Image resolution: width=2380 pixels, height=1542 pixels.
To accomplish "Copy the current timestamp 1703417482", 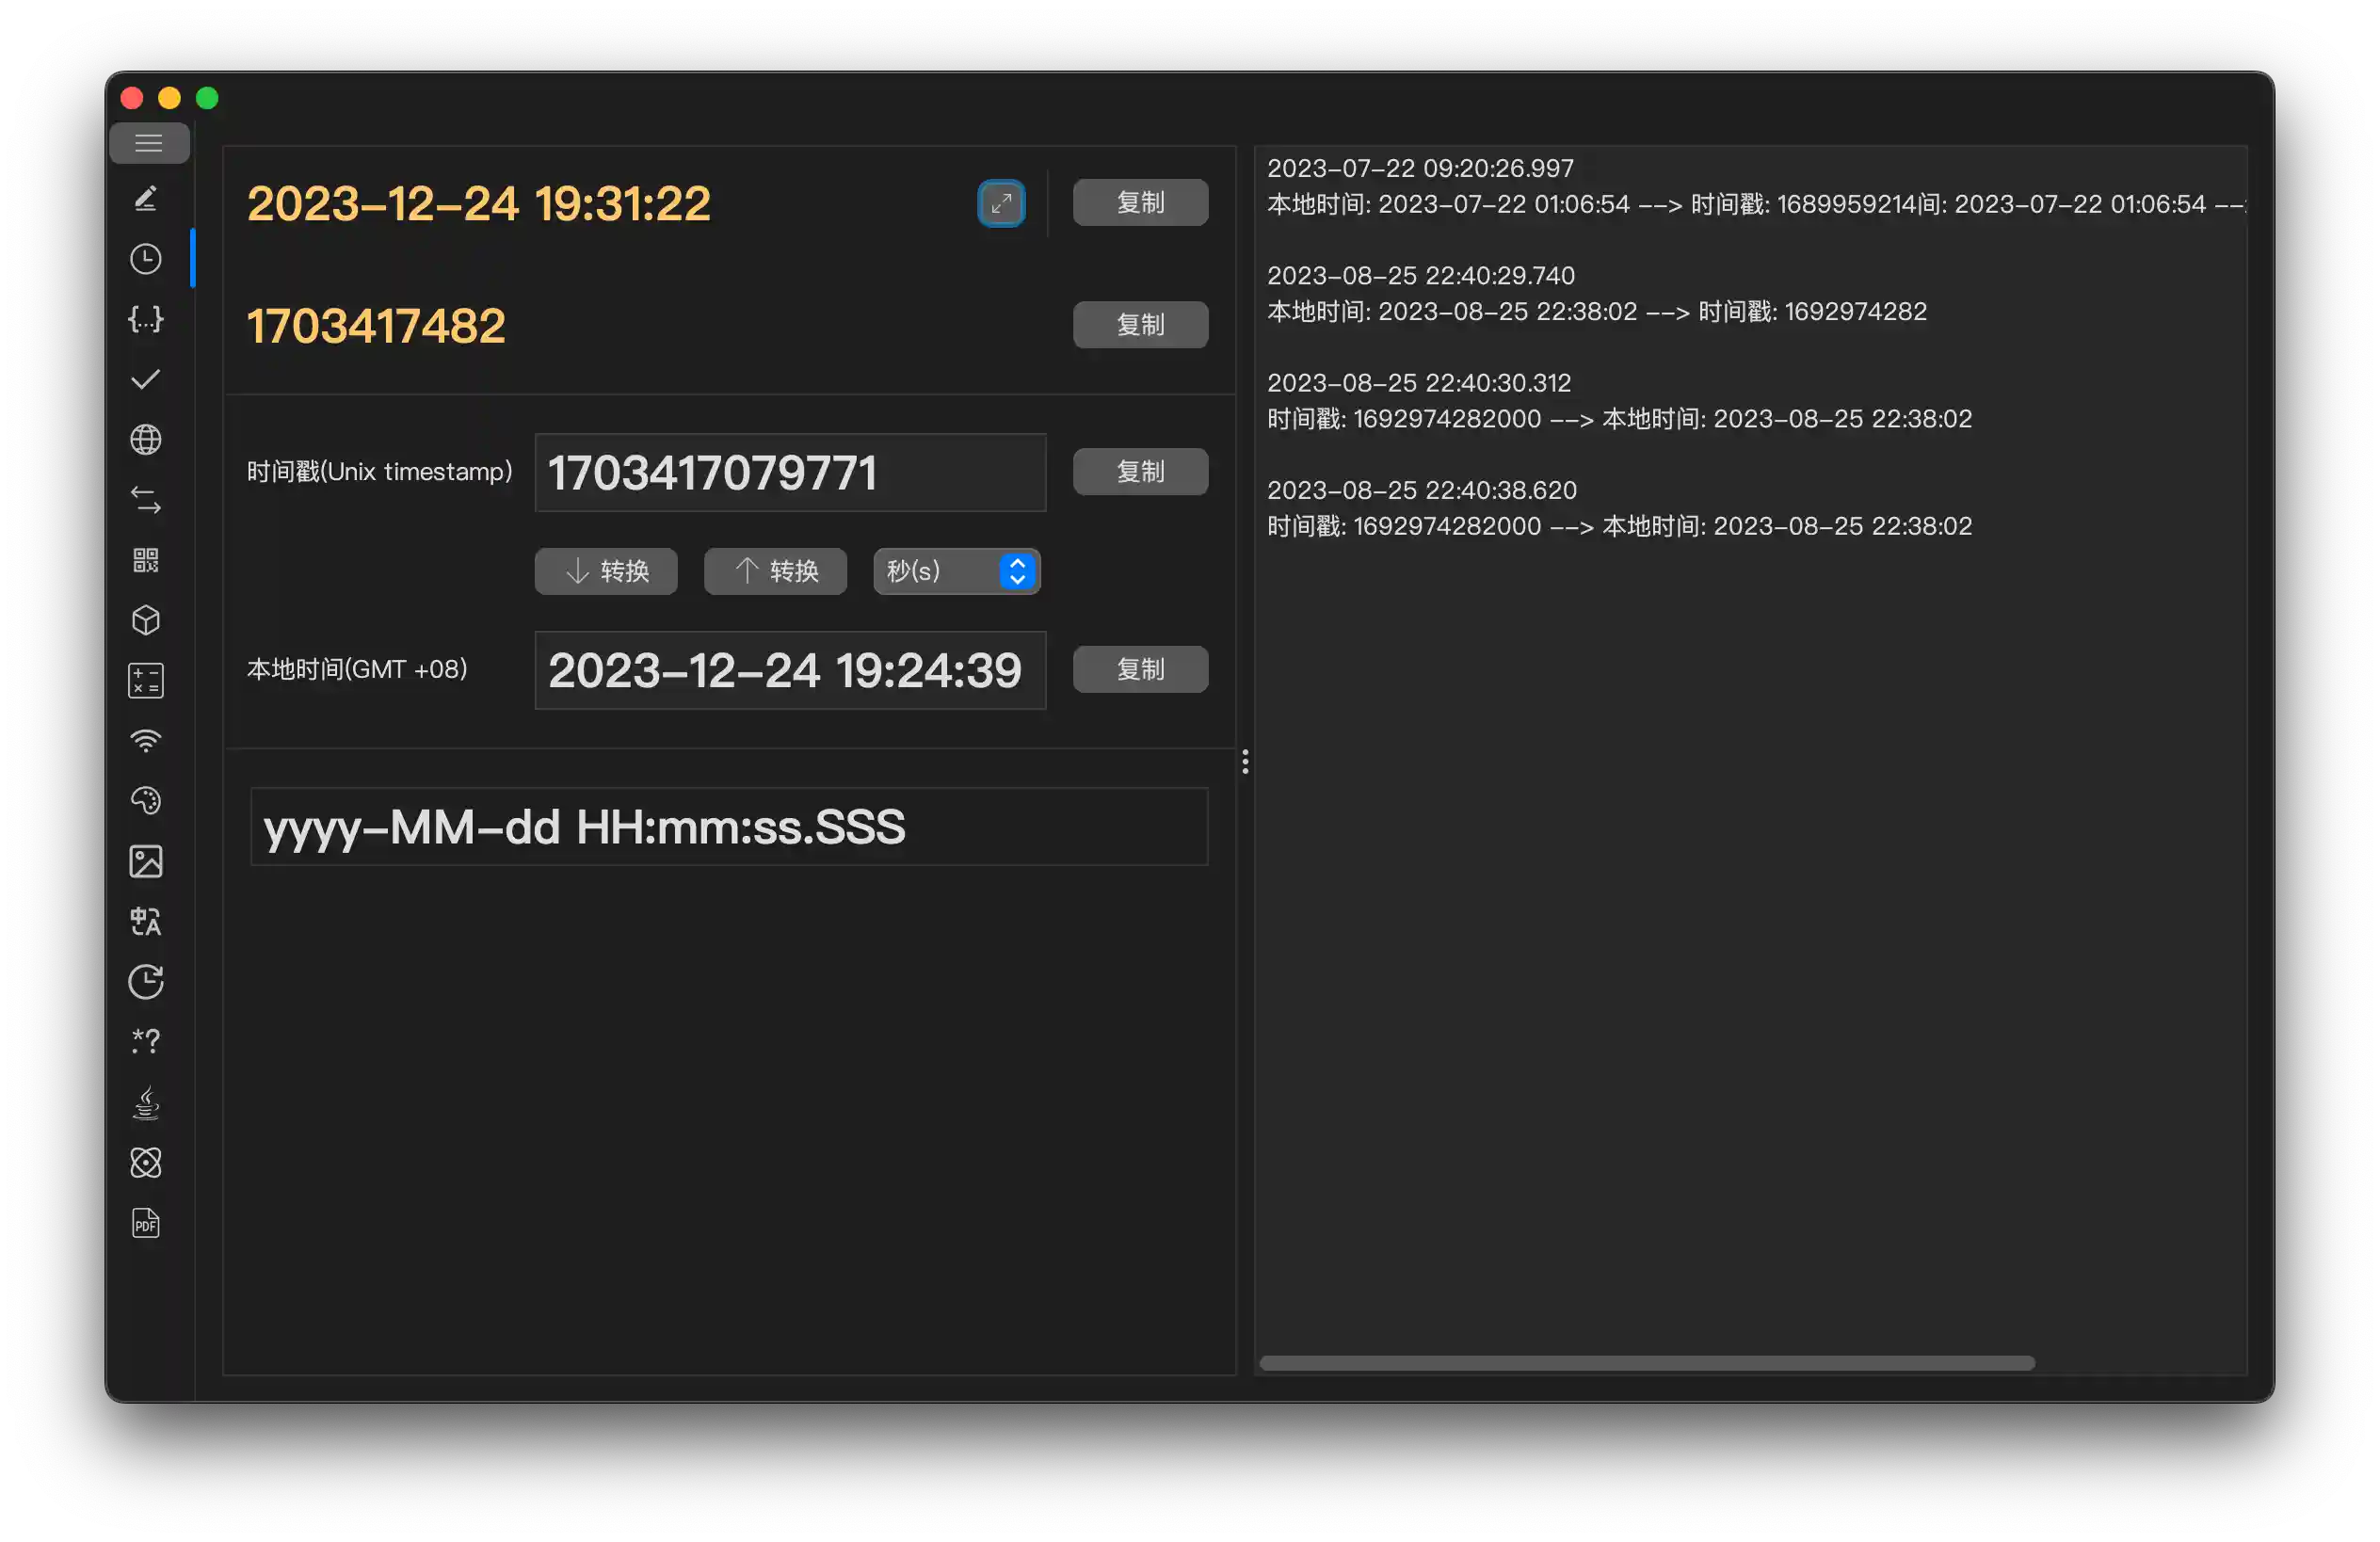I will [1140, 325].
